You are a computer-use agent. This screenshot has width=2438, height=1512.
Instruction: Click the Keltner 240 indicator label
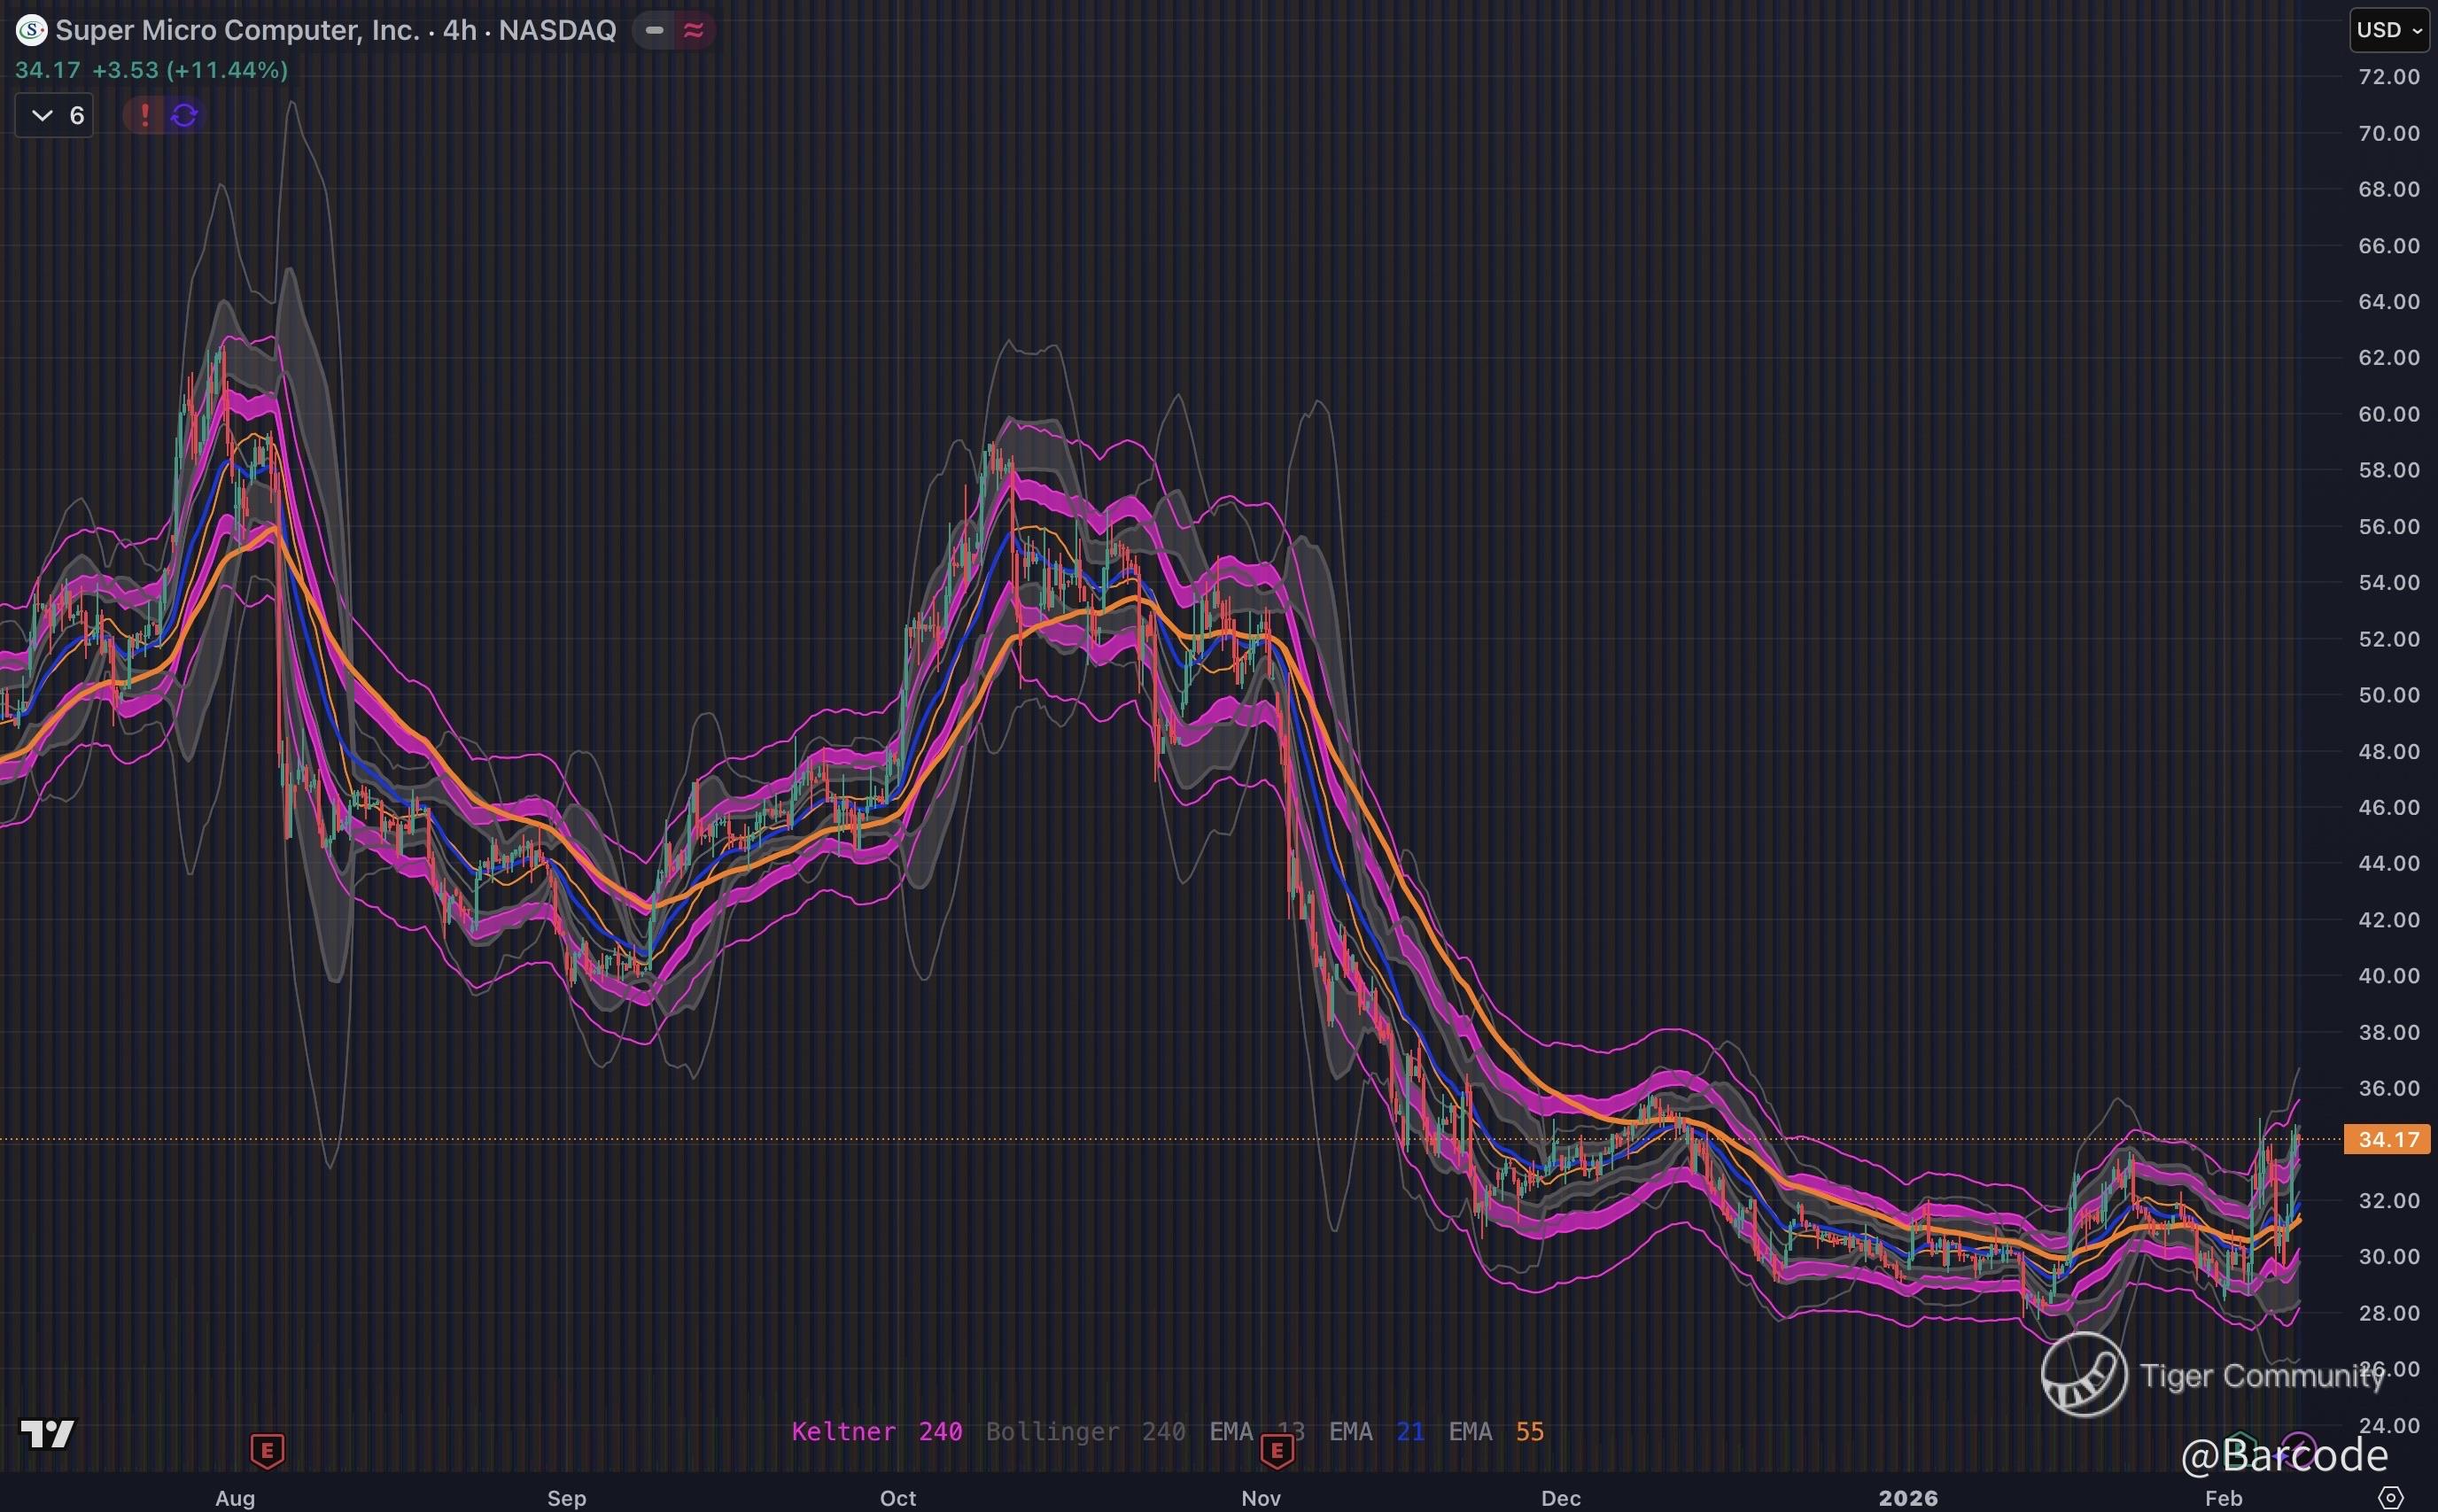[x=876, y=1431]
